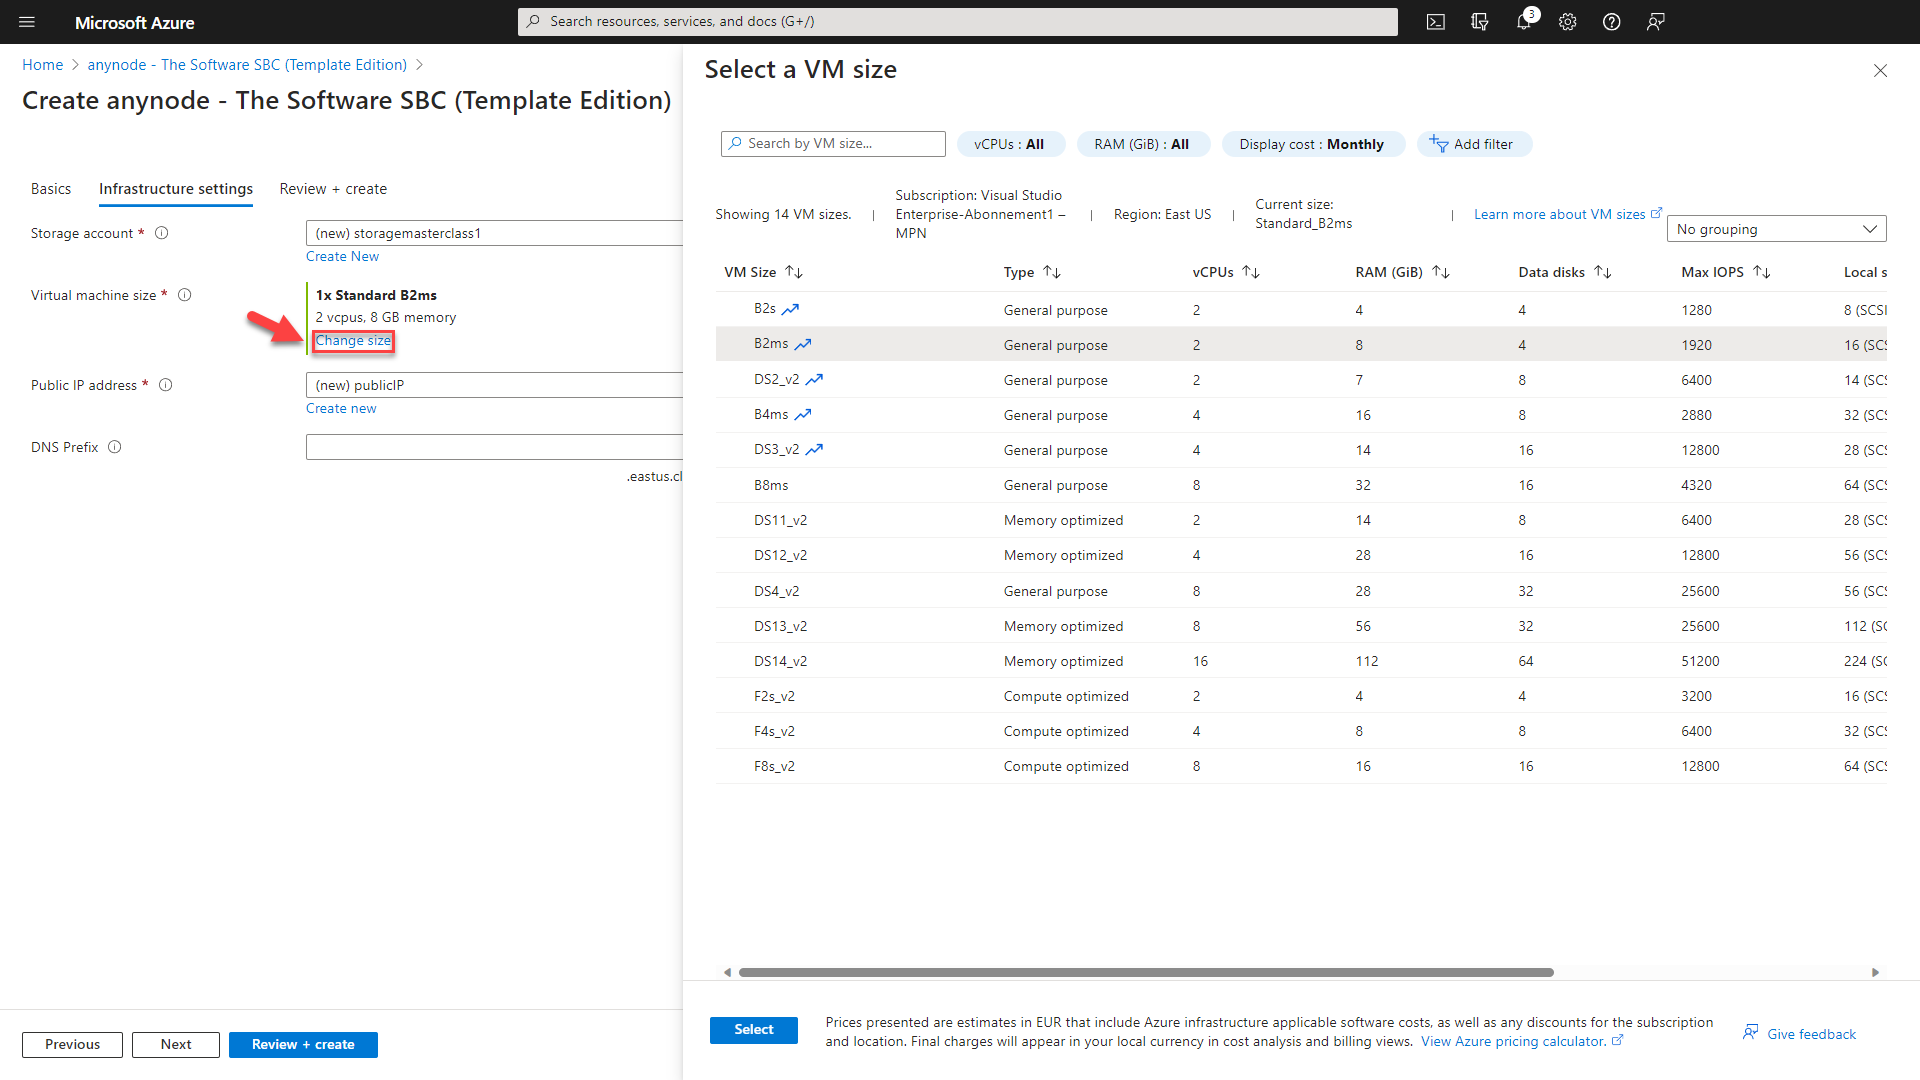This screenshot has height=1080, width=1920.
Task: Show info tooltip for DNS Prefix
Action: (x=115, y=447)
